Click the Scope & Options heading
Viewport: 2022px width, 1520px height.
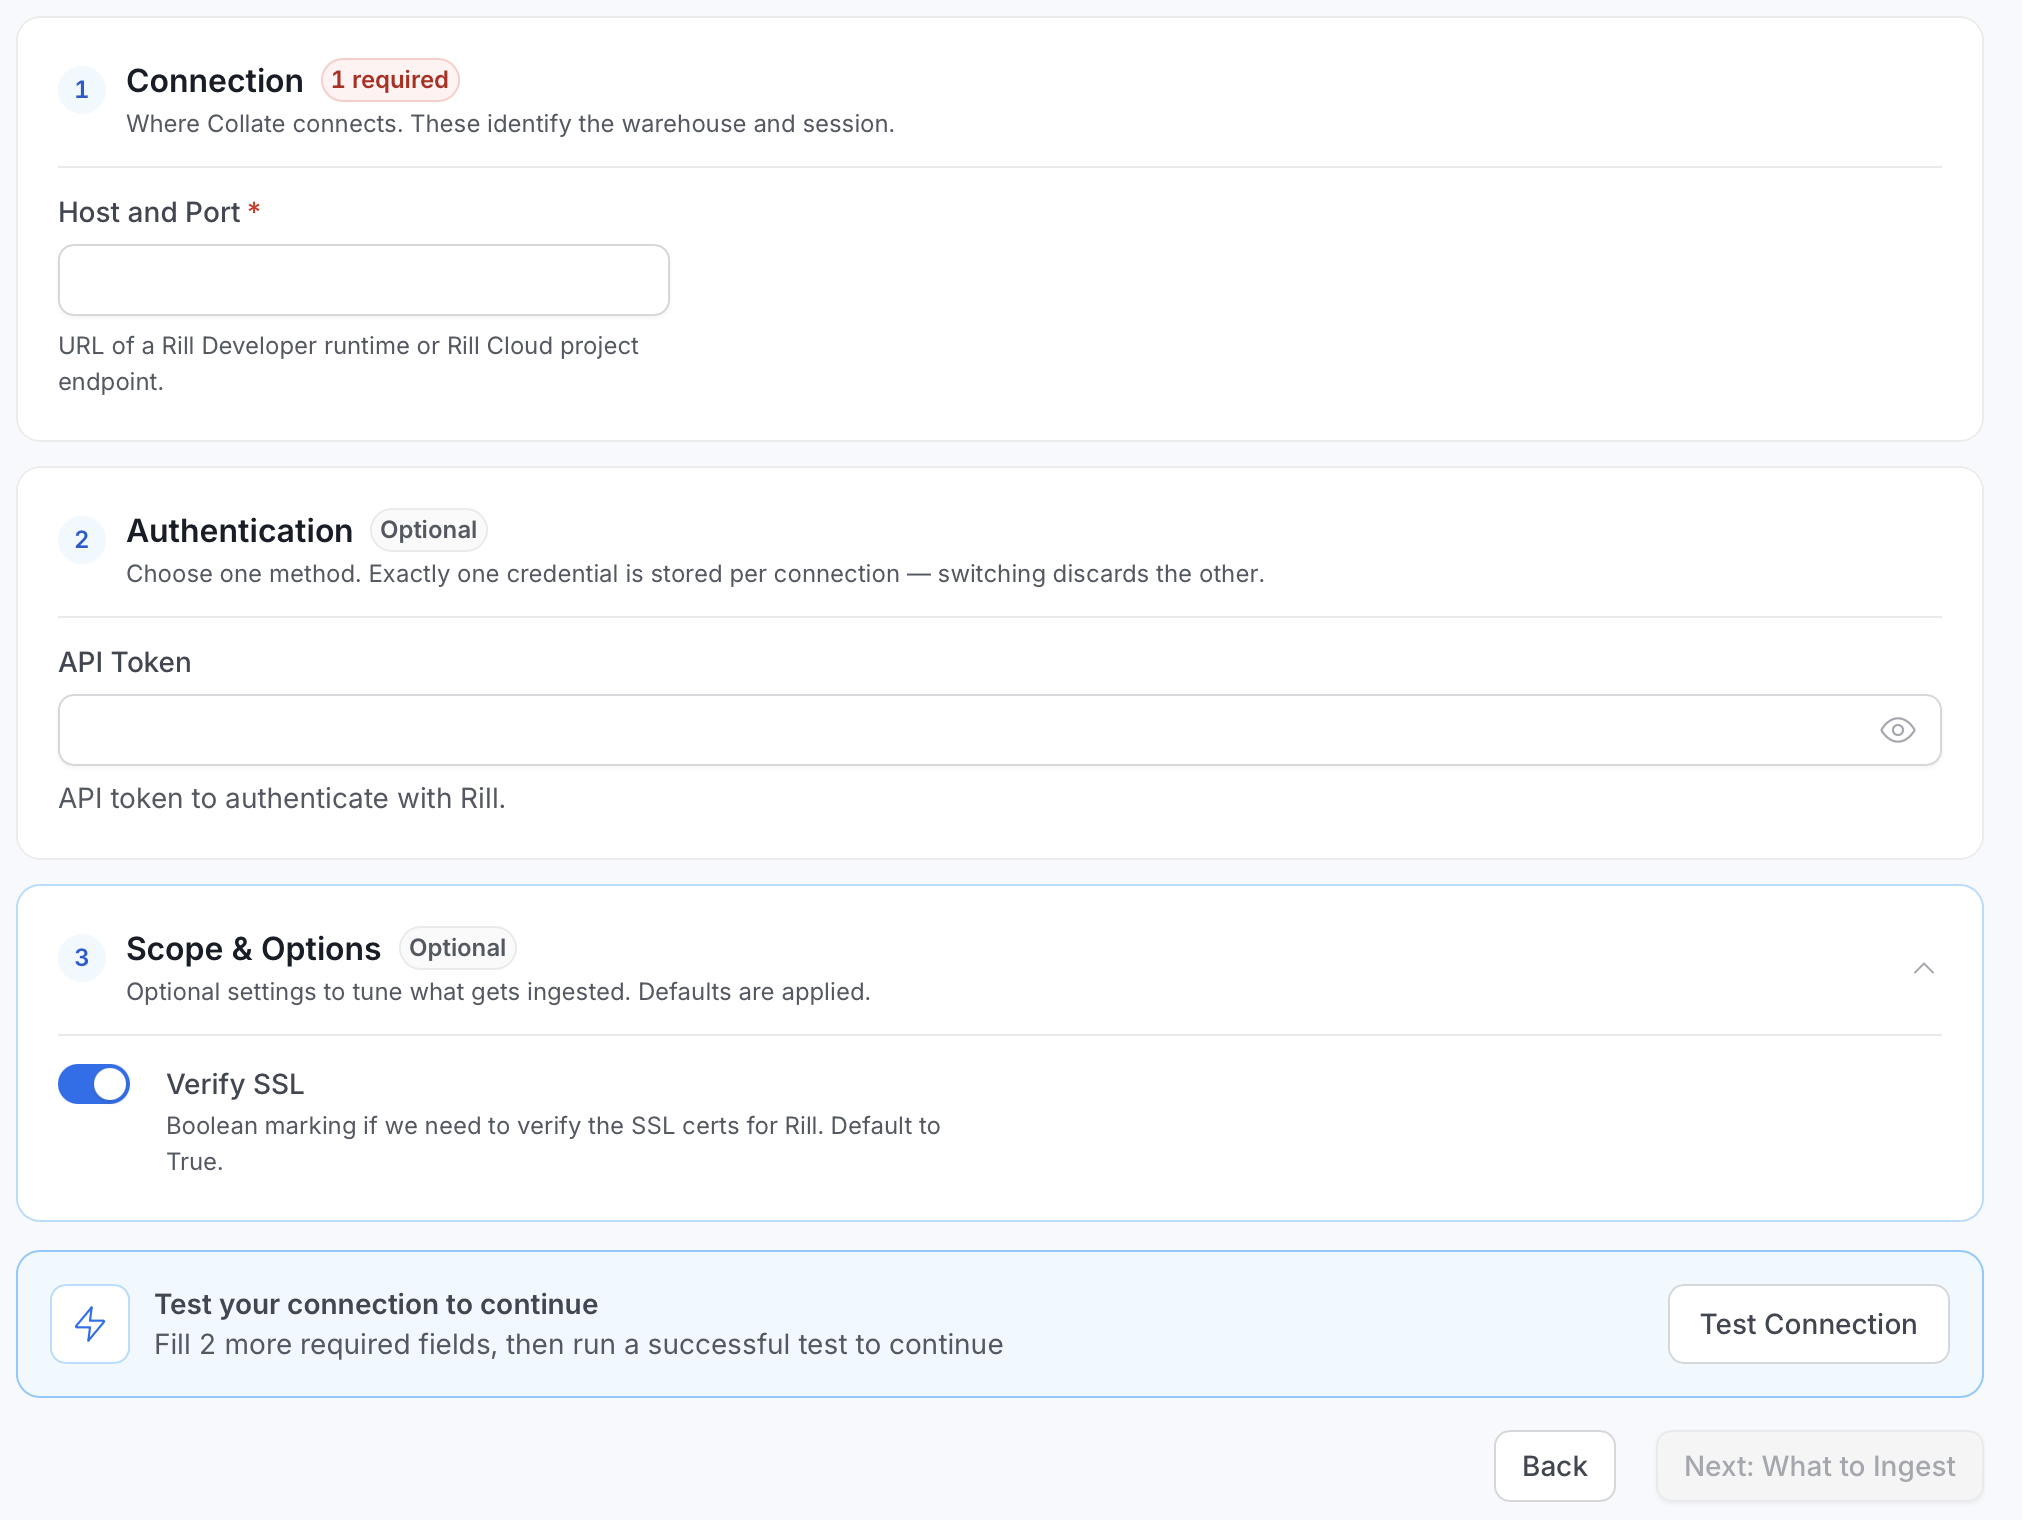pyautogui.click(x=254, y=949)
